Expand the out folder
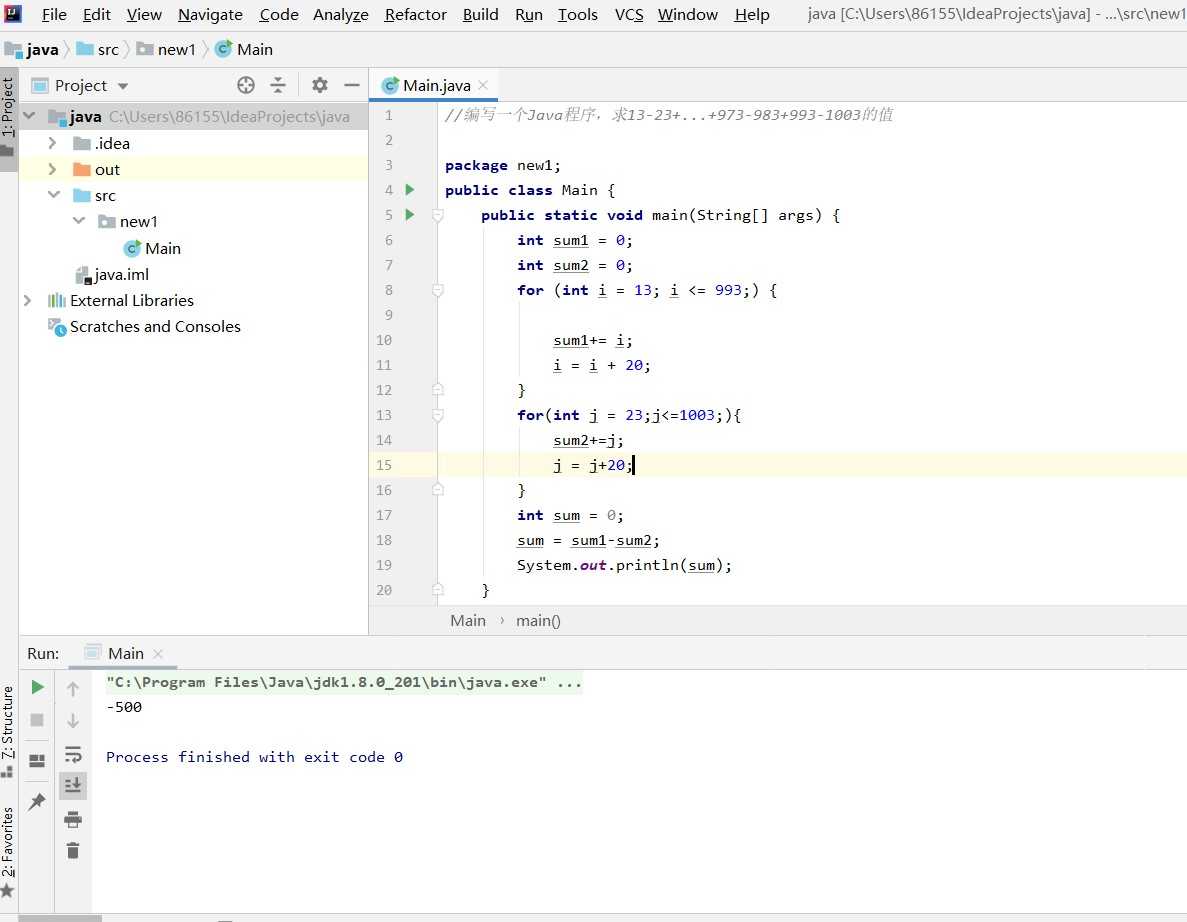This screenshot has height=922, width=1187. coord(52,169)
